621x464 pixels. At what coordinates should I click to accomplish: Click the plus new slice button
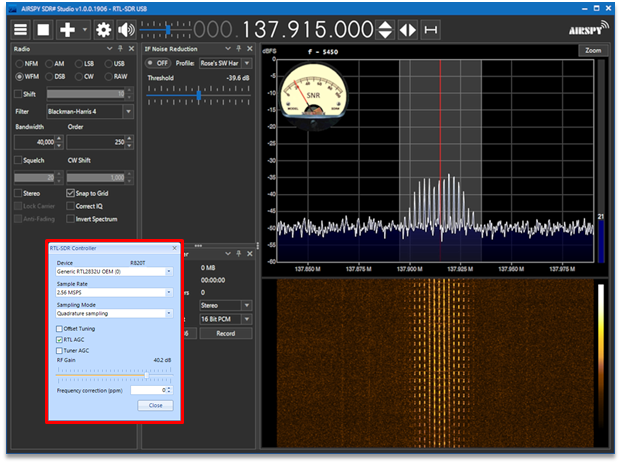tap(67, 30)
